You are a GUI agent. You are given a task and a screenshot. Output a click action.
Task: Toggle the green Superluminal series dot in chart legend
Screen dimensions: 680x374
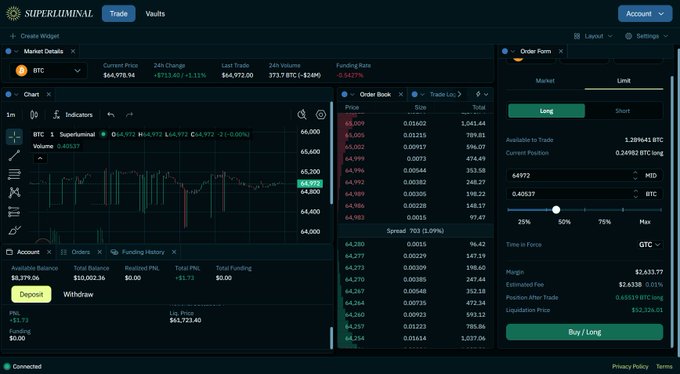pyautogui.click(x=103, y=135)
